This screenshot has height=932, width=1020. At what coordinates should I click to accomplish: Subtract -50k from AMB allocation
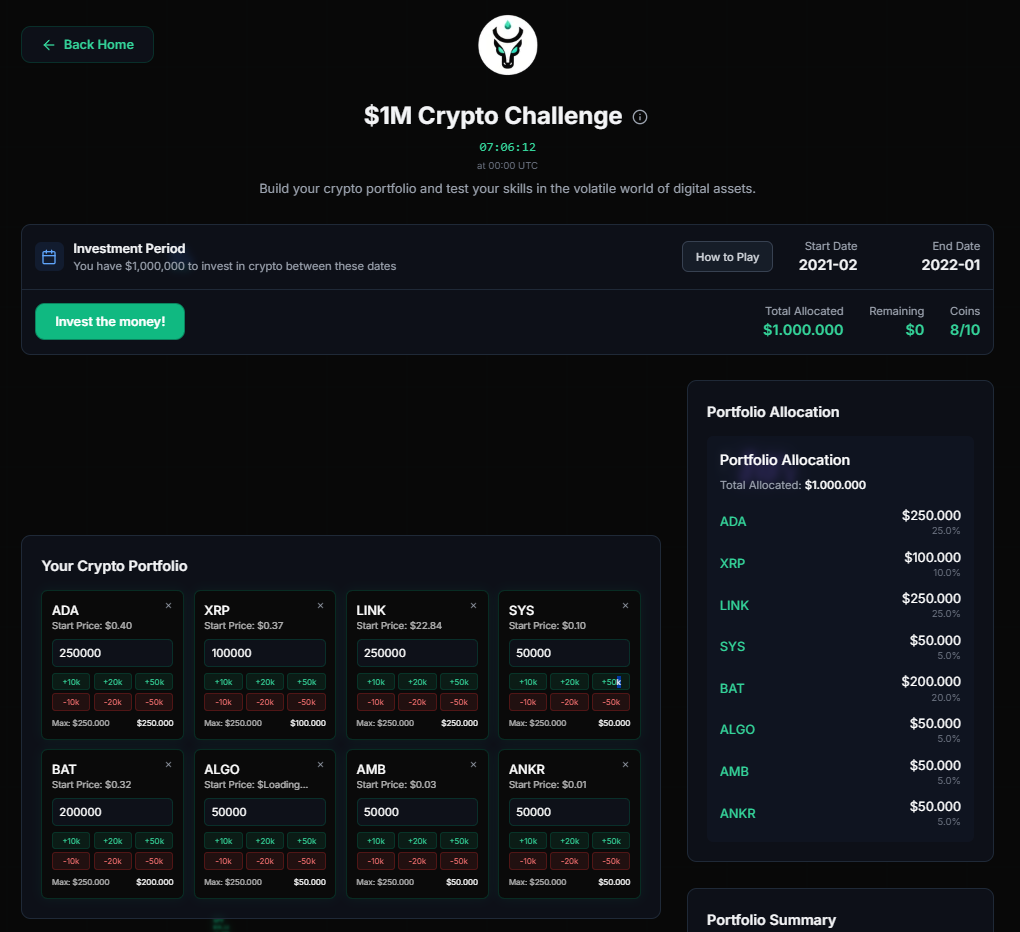458,860
